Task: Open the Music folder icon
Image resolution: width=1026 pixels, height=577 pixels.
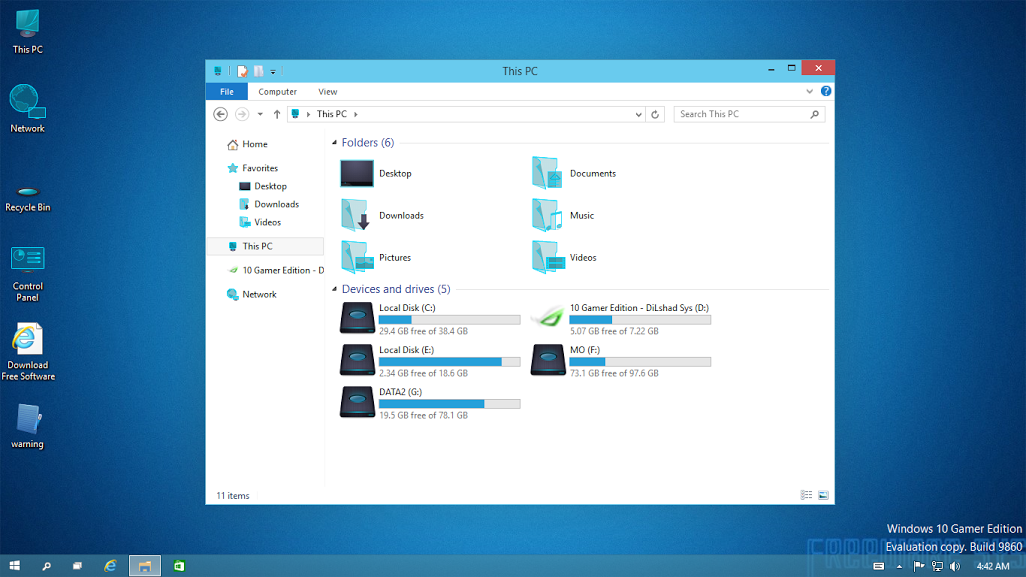Action: [x=547, y=215]
